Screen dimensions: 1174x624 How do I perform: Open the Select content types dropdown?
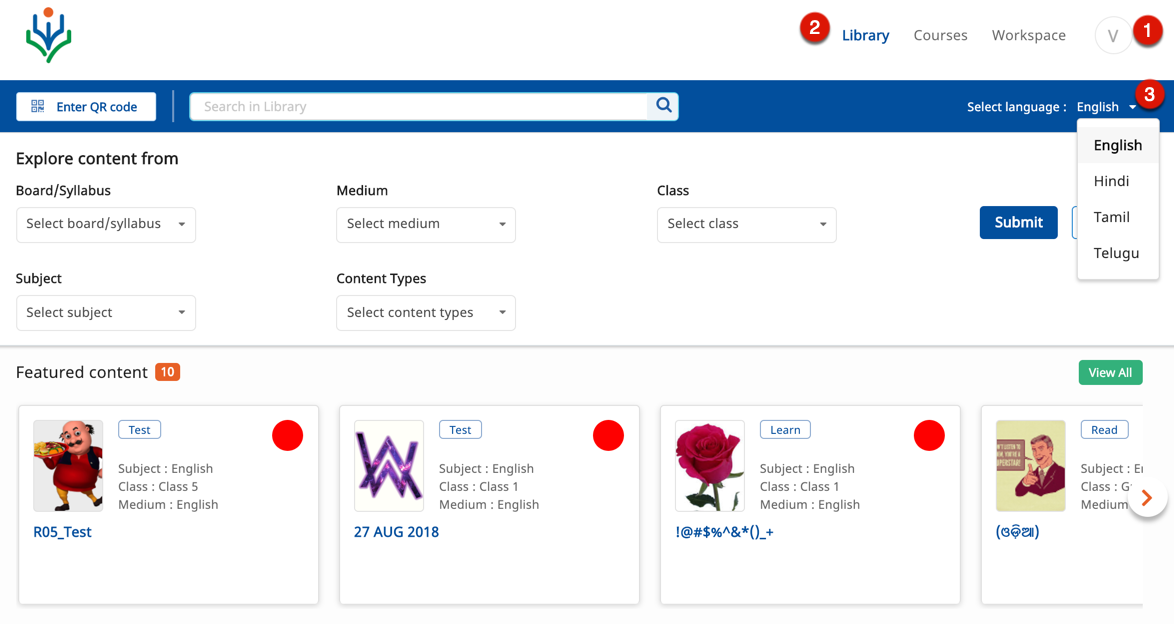(x=426, y=313)
